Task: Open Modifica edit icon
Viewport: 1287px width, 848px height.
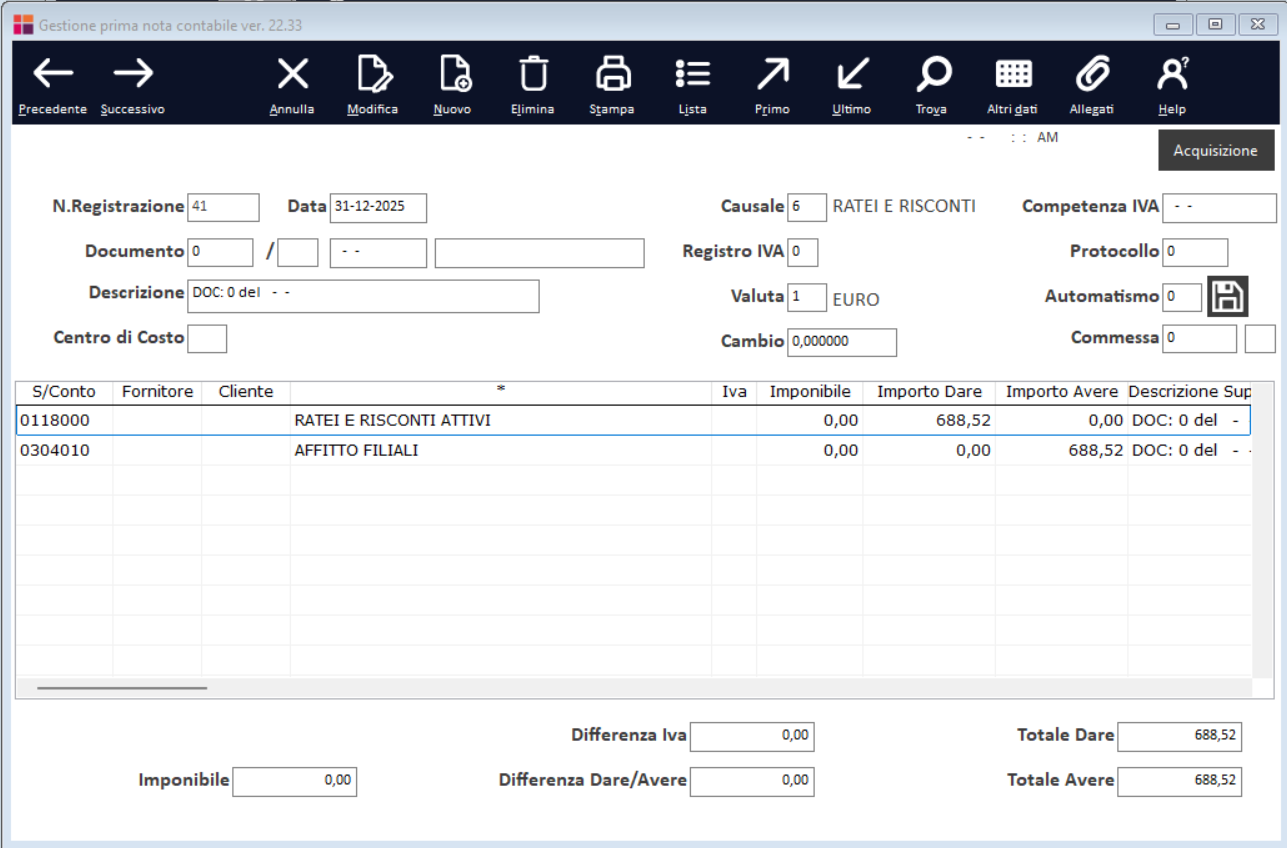Action: [373, 73]
